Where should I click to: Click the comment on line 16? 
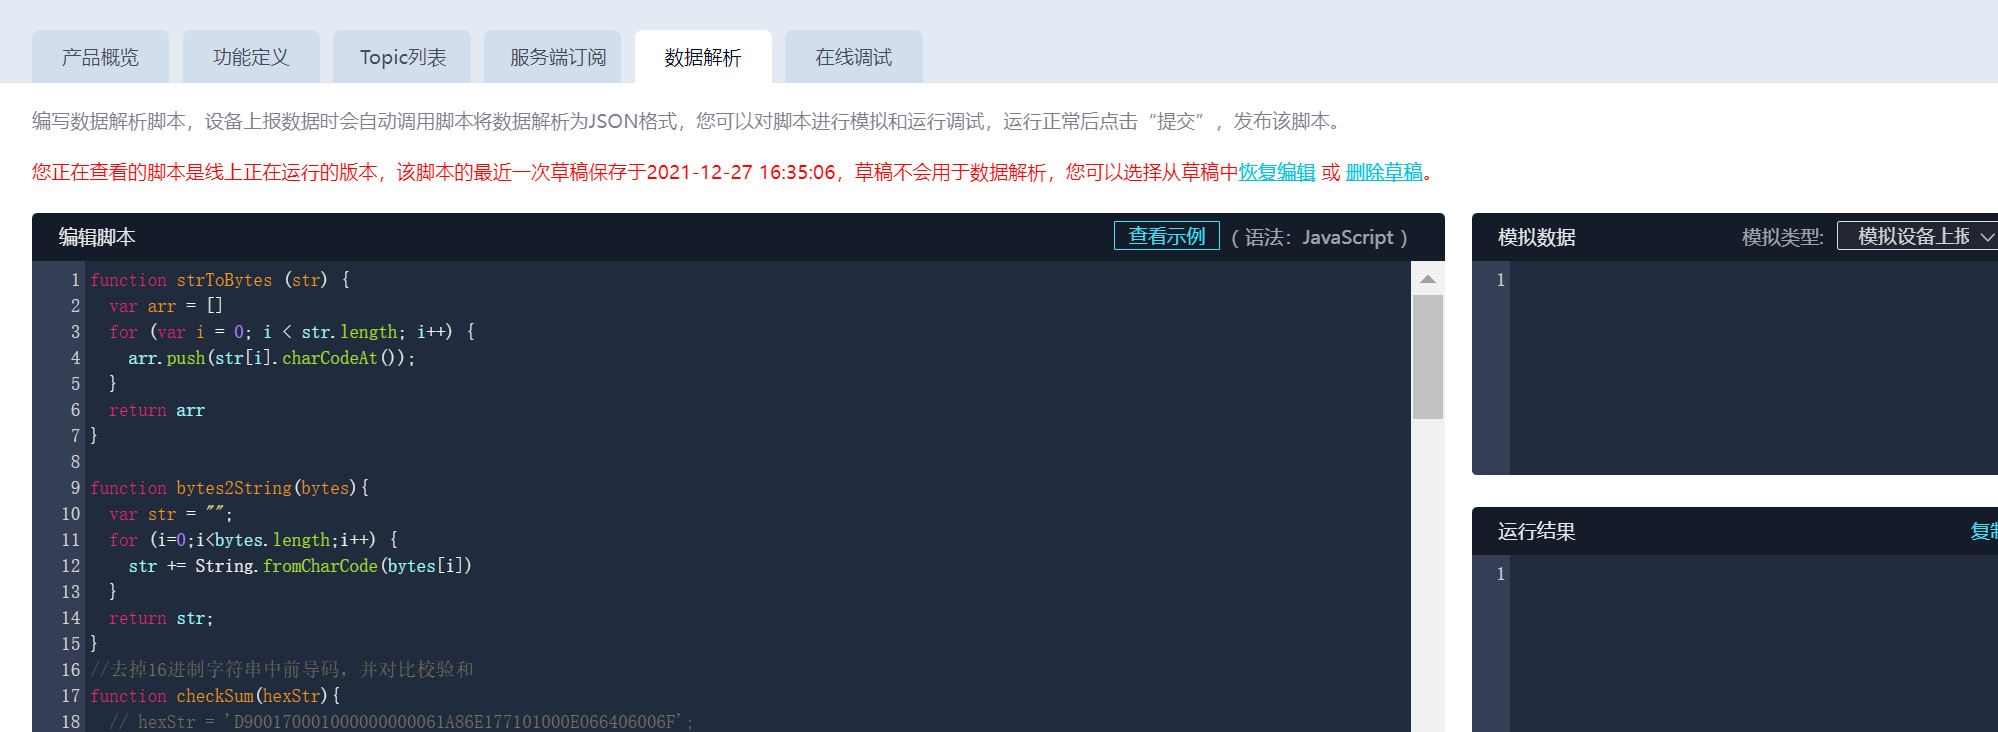[282, 670]
